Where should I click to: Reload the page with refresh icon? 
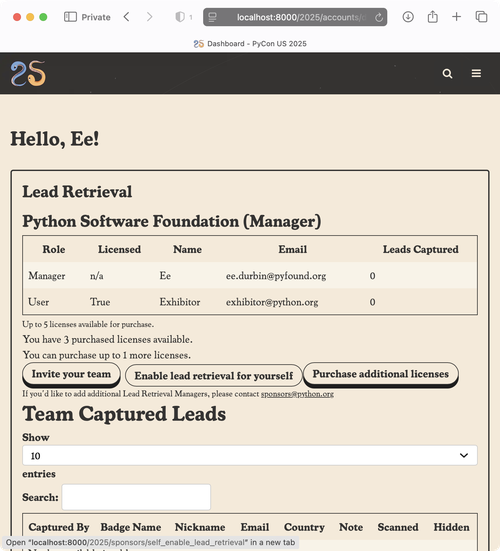379,17
